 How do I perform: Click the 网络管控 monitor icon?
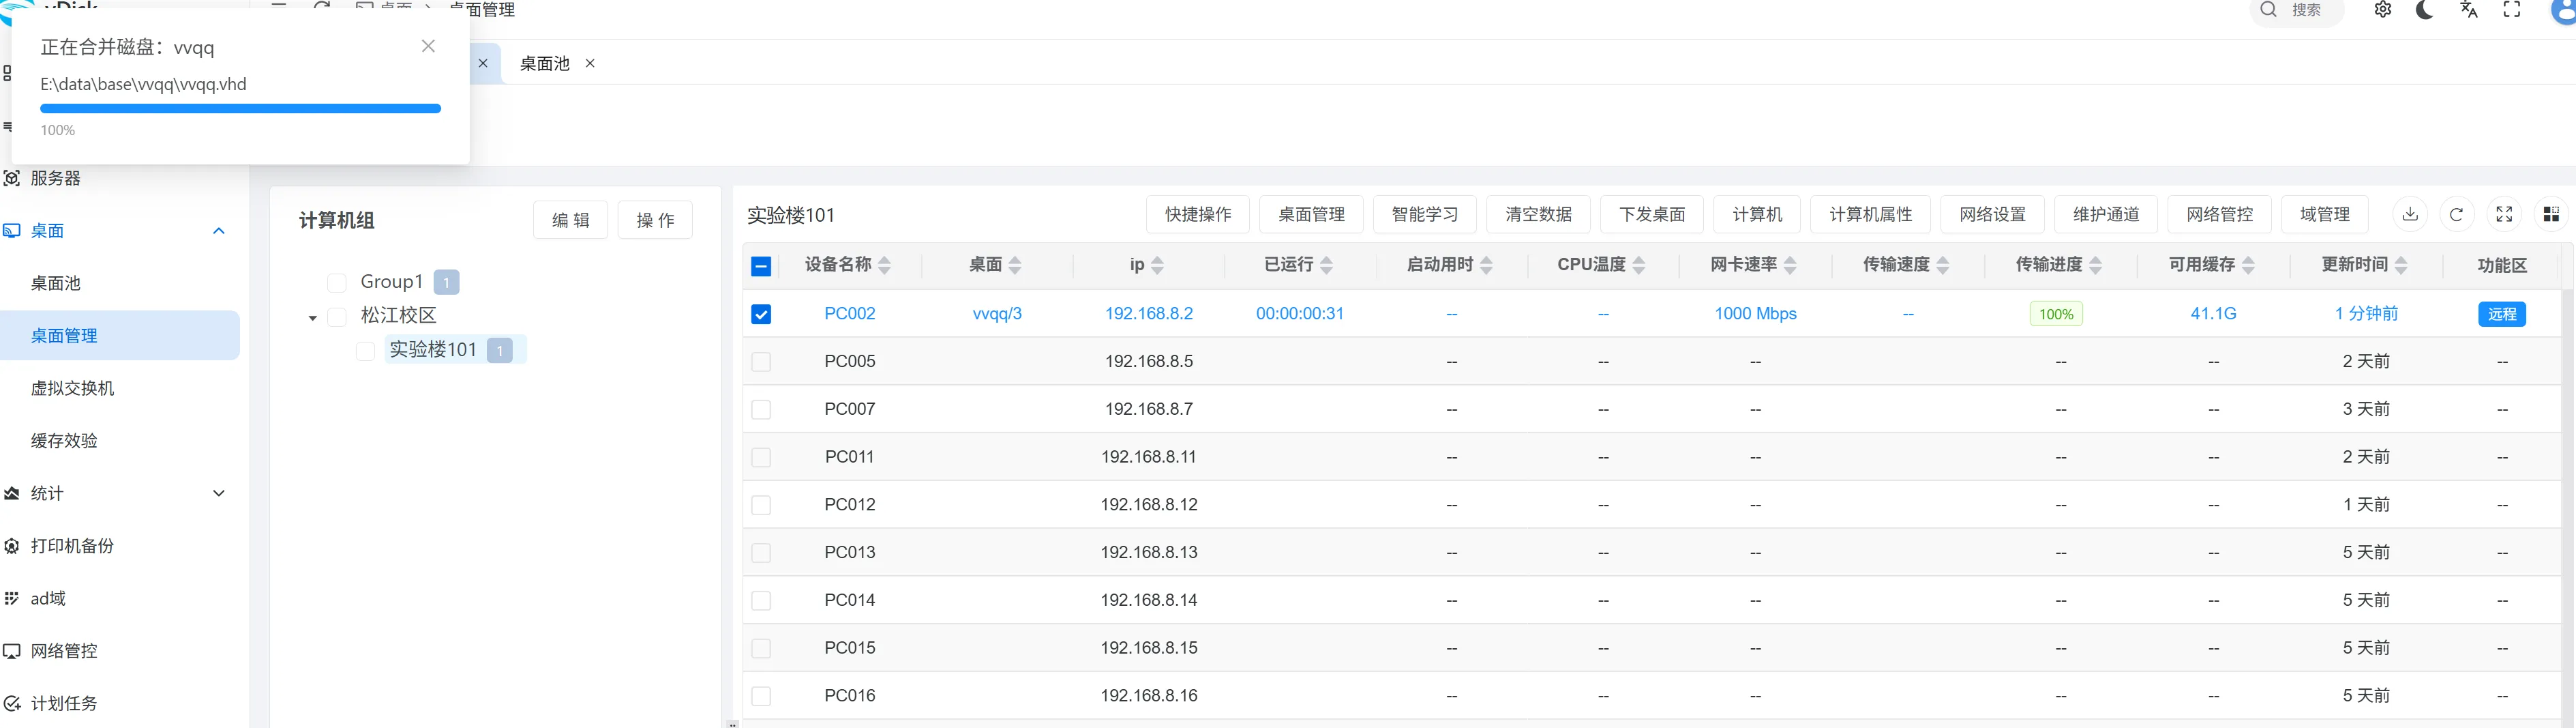12,651
